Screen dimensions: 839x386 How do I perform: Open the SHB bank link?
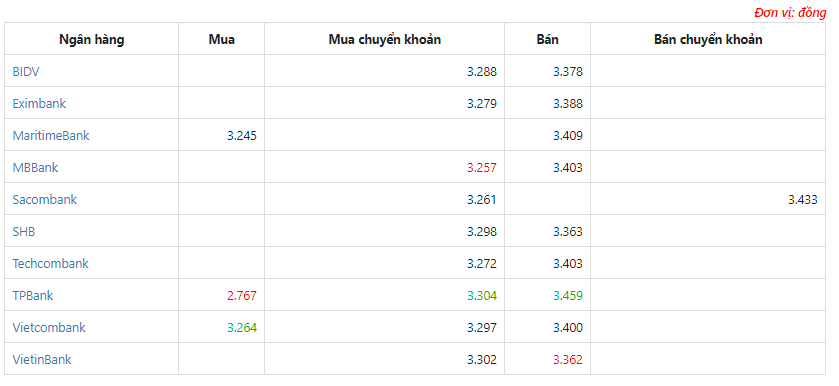click(24, 232)
